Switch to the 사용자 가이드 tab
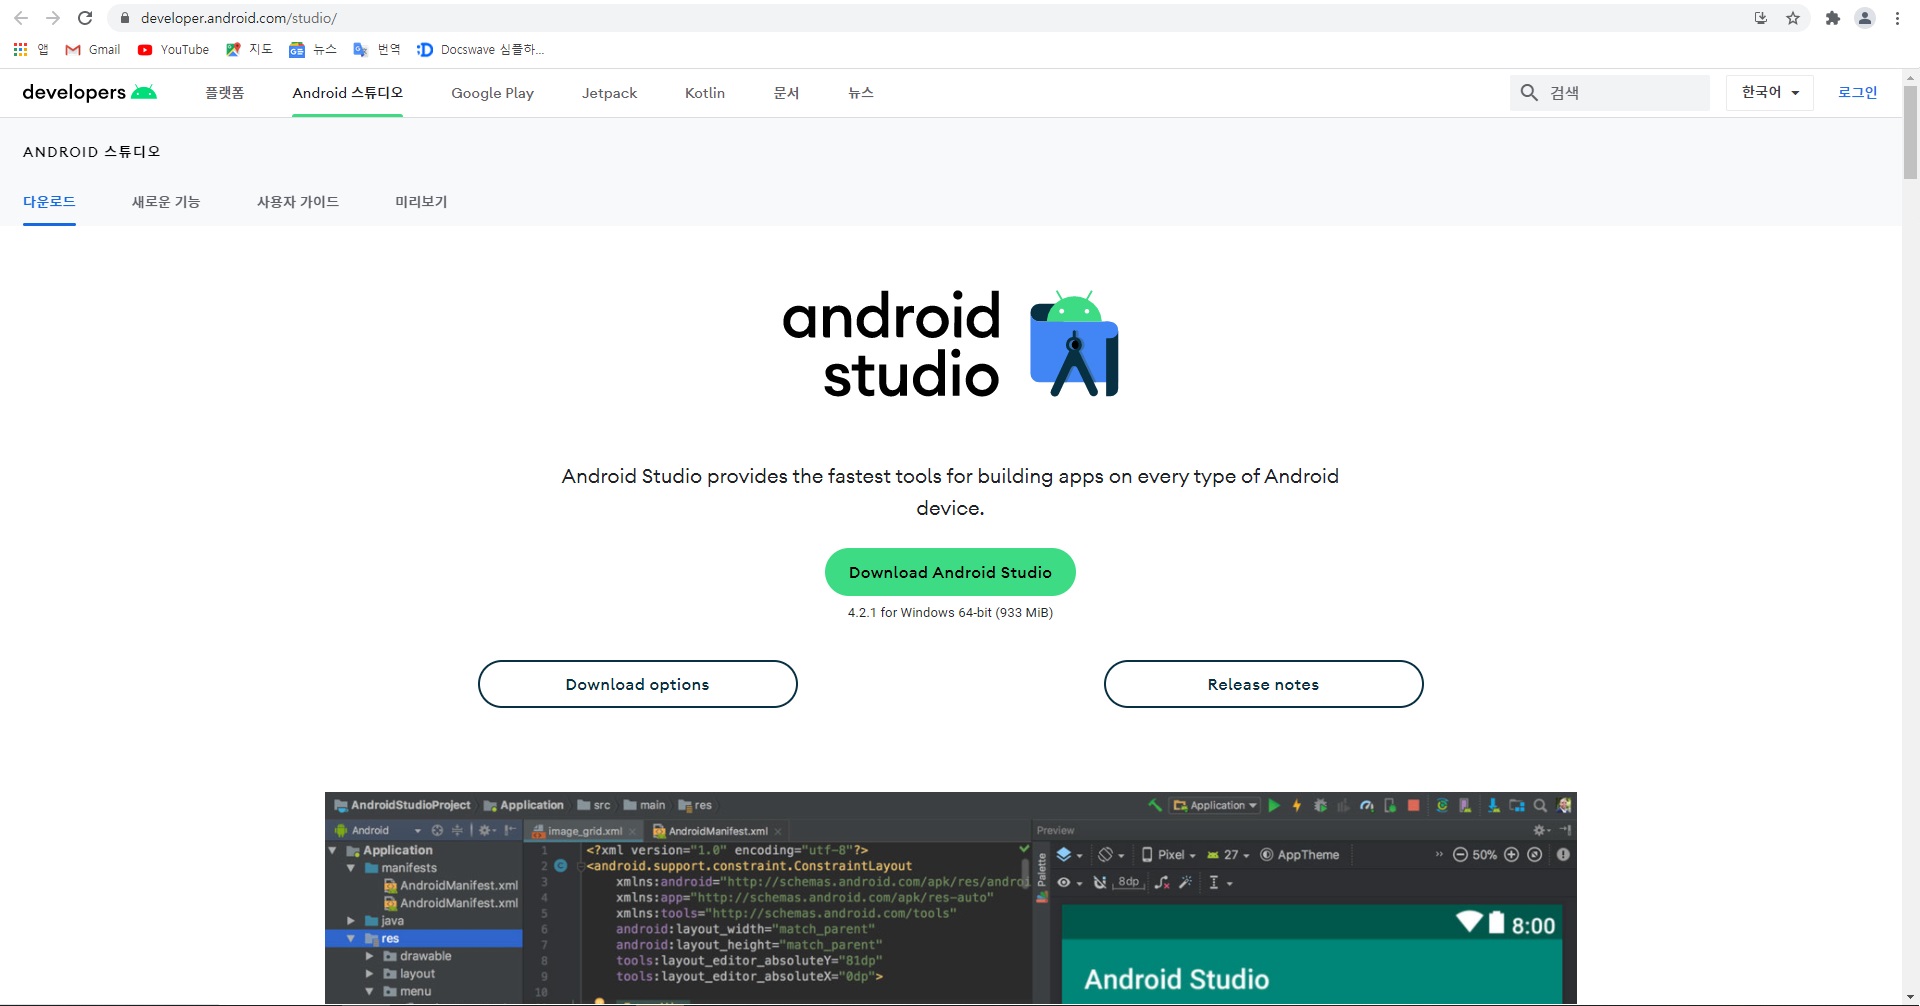The width and height of the screenshot is (1920, 1006). 298,201
